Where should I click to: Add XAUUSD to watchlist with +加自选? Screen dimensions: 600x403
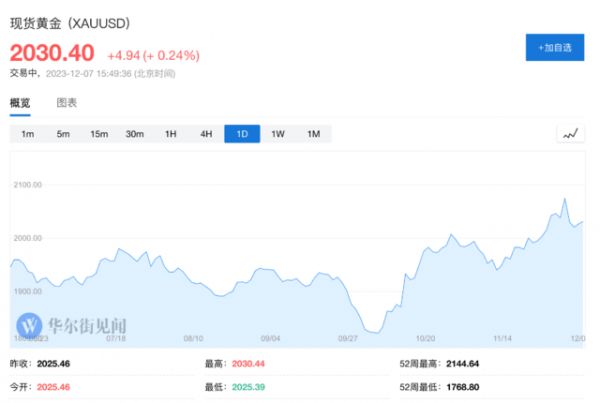click(x=555, y=47)
